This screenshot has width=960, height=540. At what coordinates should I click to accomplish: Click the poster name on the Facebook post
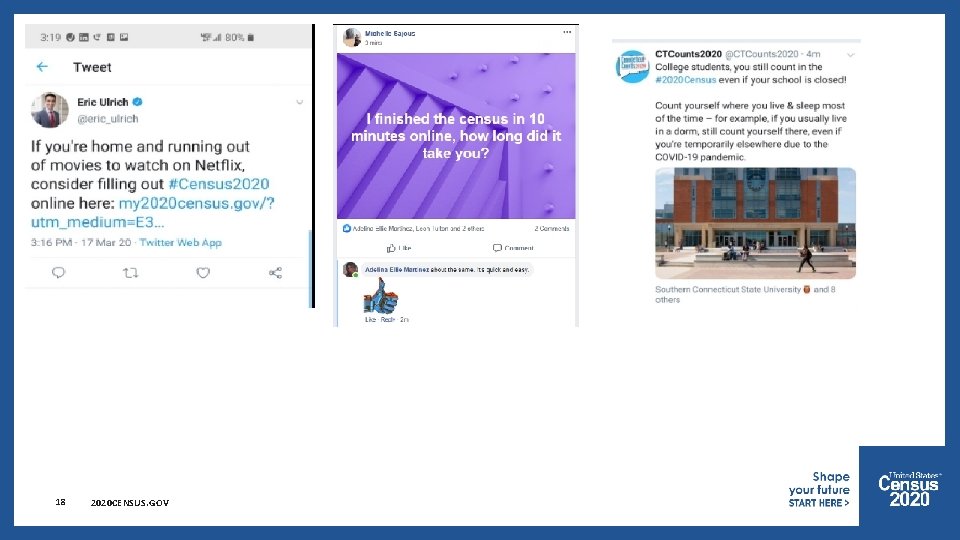390,34
